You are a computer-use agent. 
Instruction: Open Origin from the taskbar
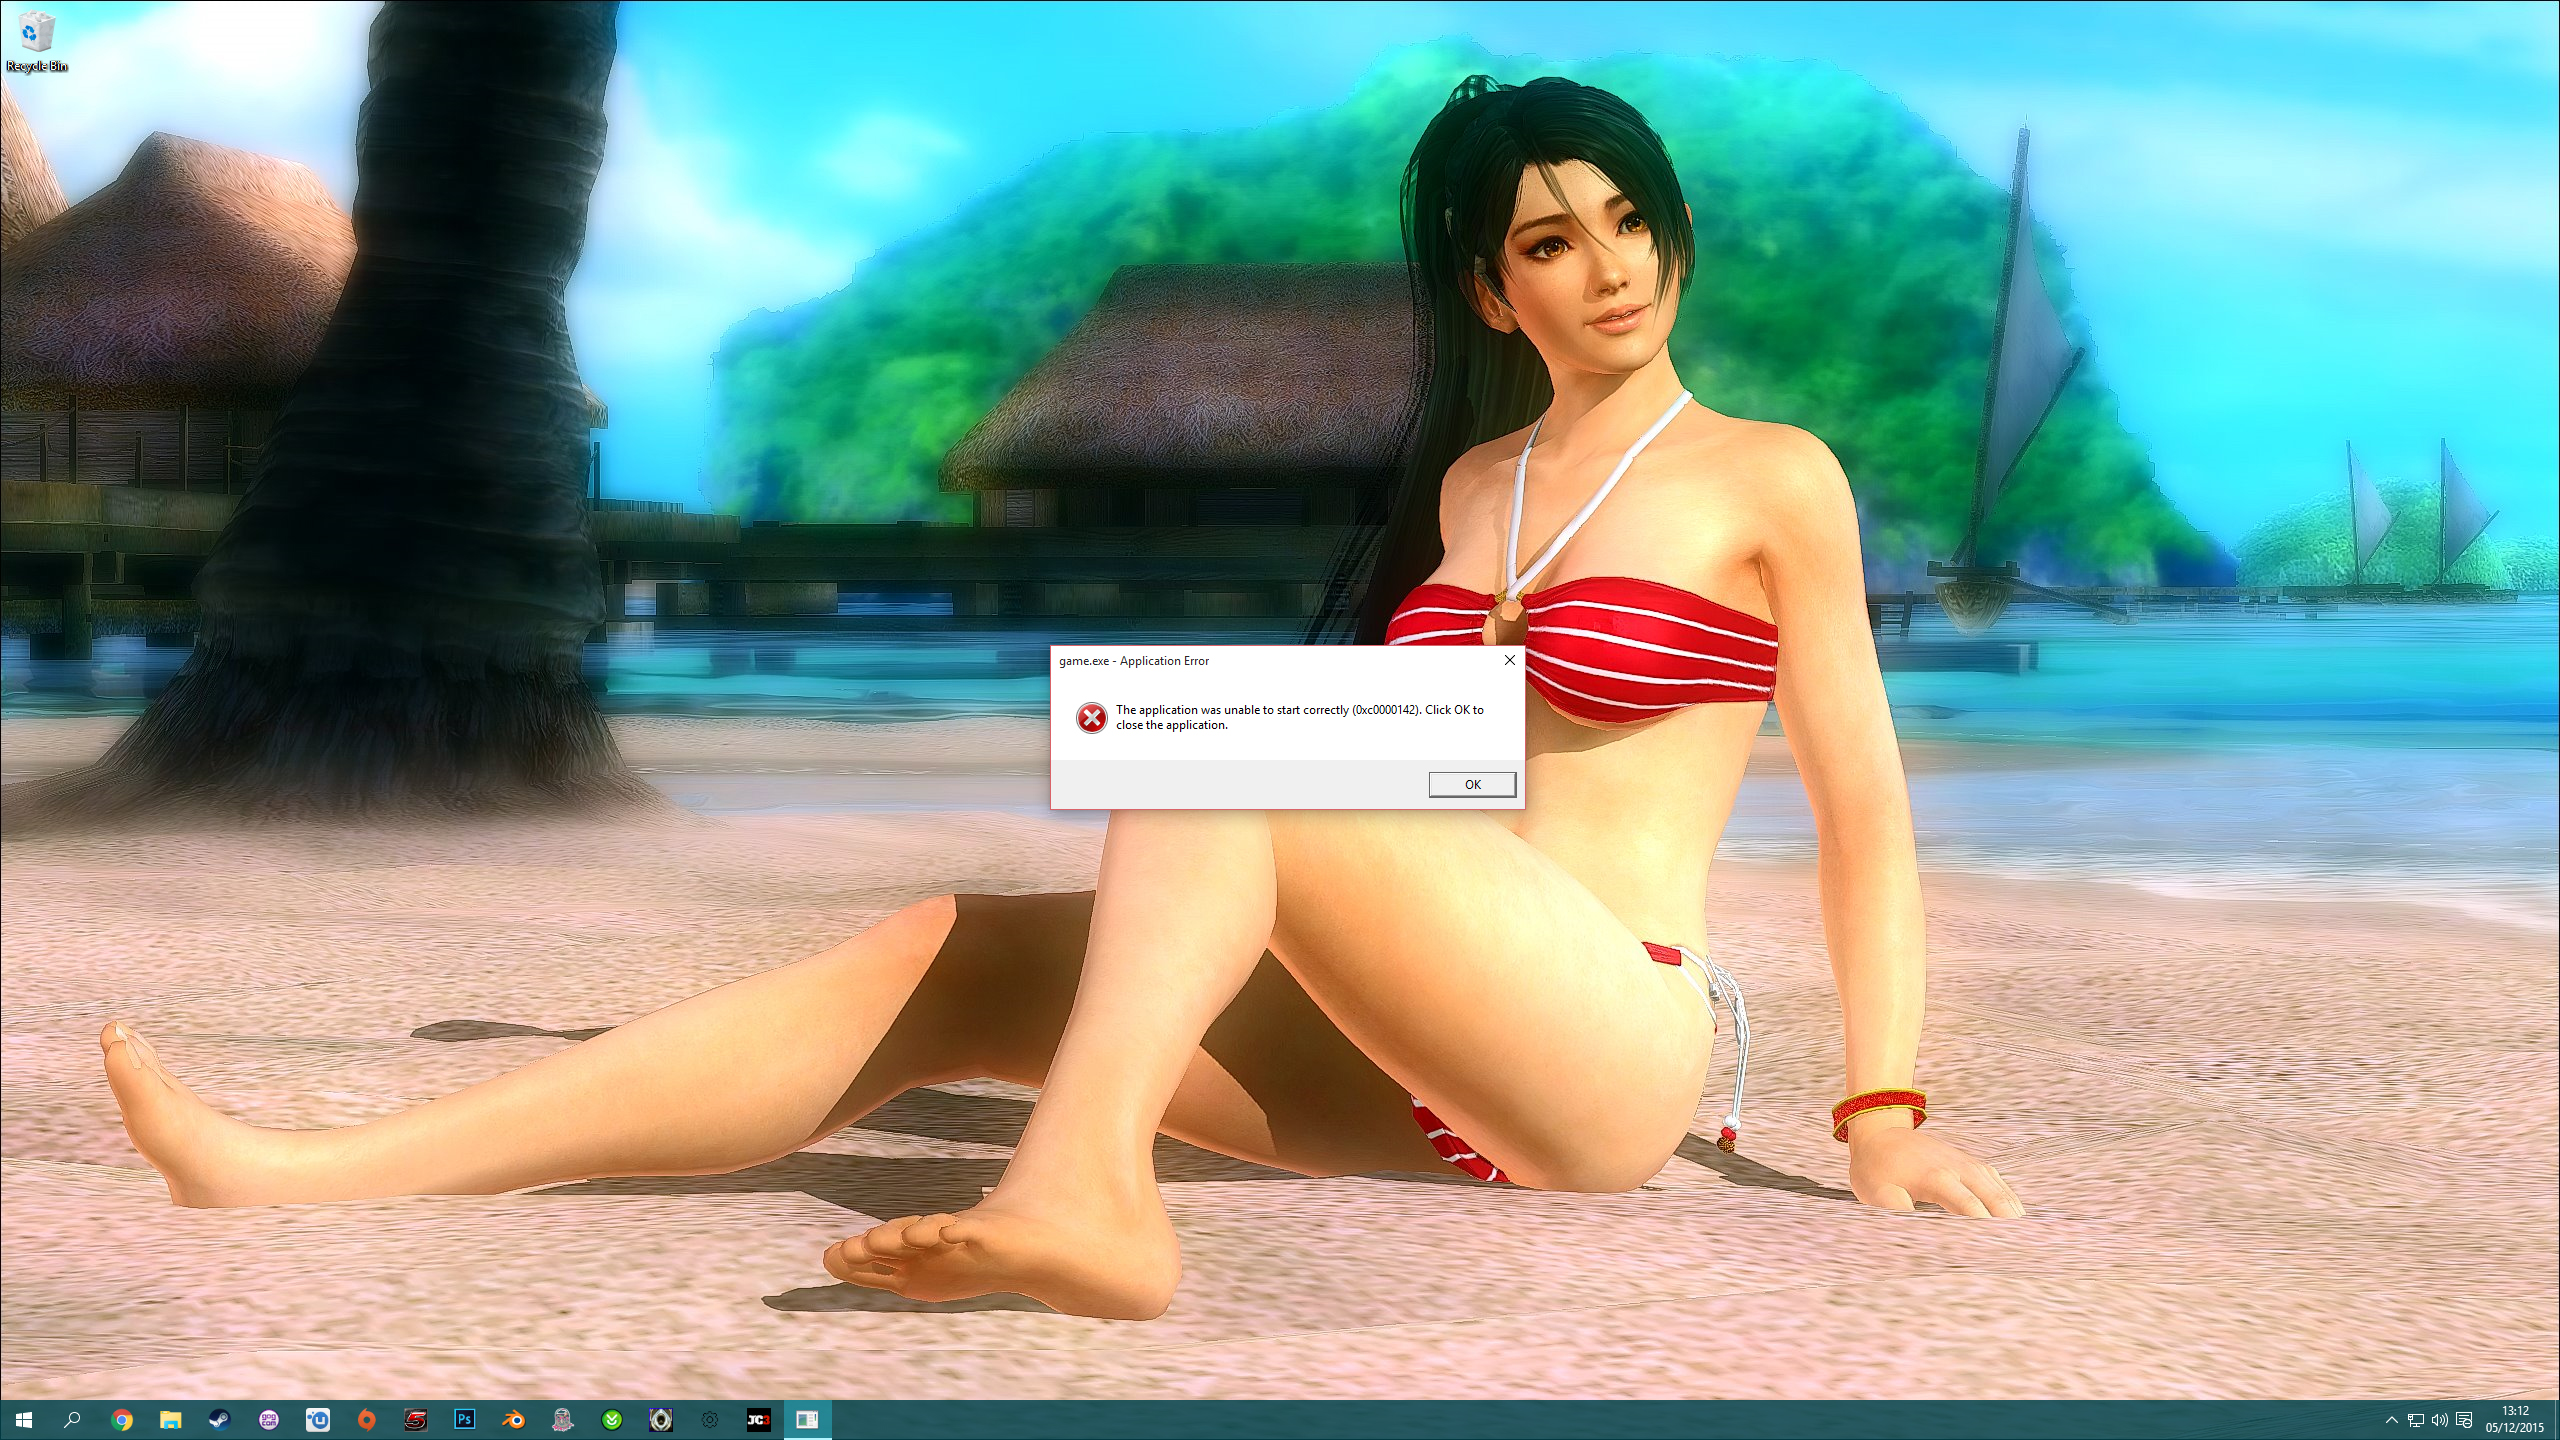367,1419
